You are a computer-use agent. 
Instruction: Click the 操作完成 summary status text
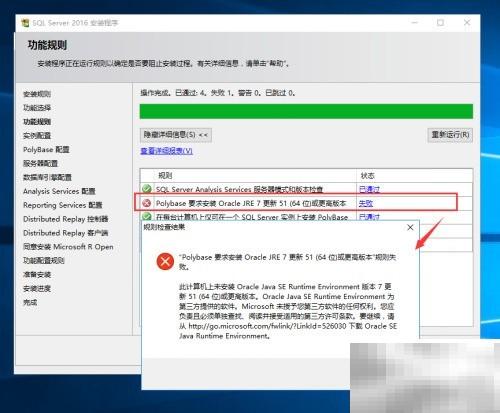coord(218,93)
